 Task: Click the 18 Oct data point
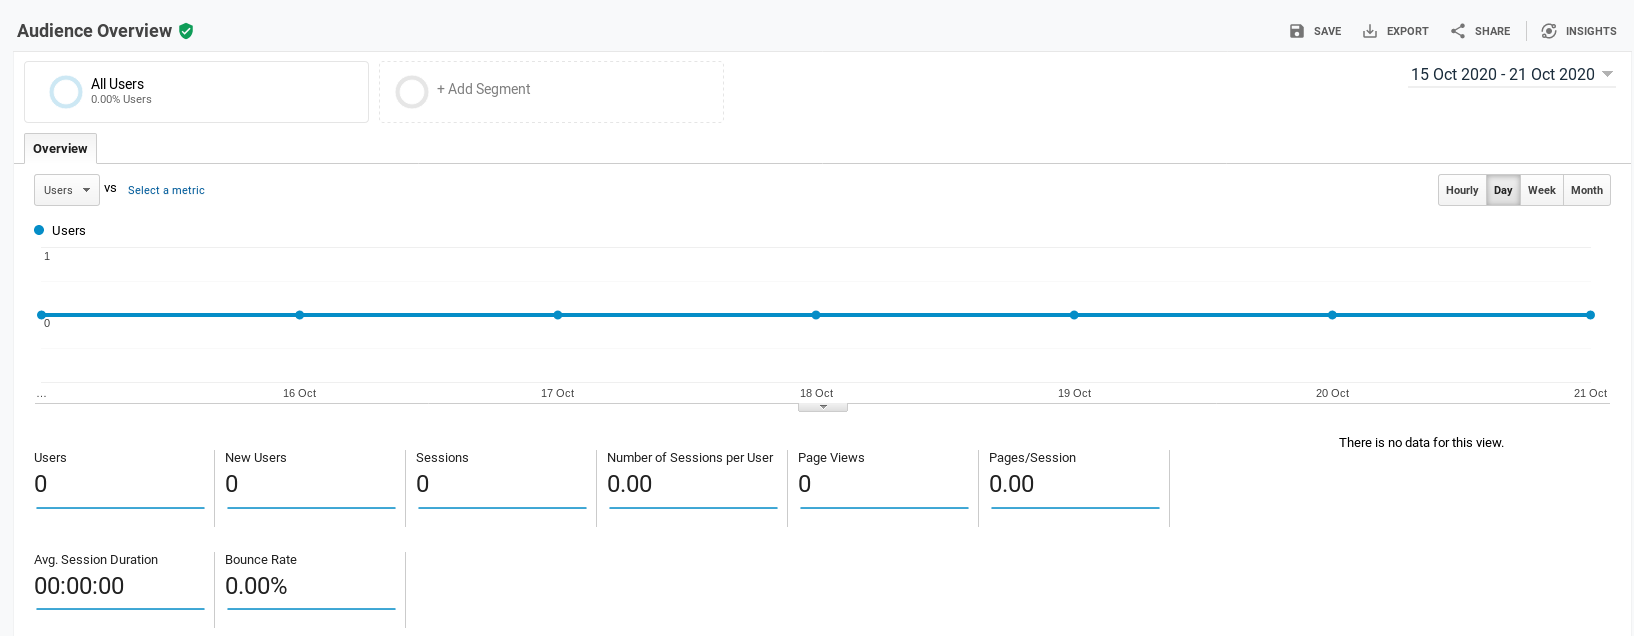(x=816, y=315)
